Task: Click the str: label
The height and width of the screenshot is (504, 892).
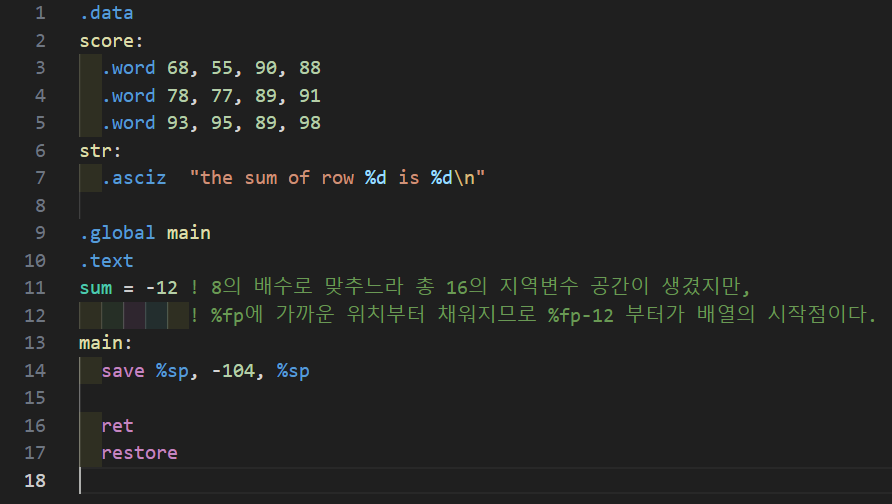Action: [100, 151]
